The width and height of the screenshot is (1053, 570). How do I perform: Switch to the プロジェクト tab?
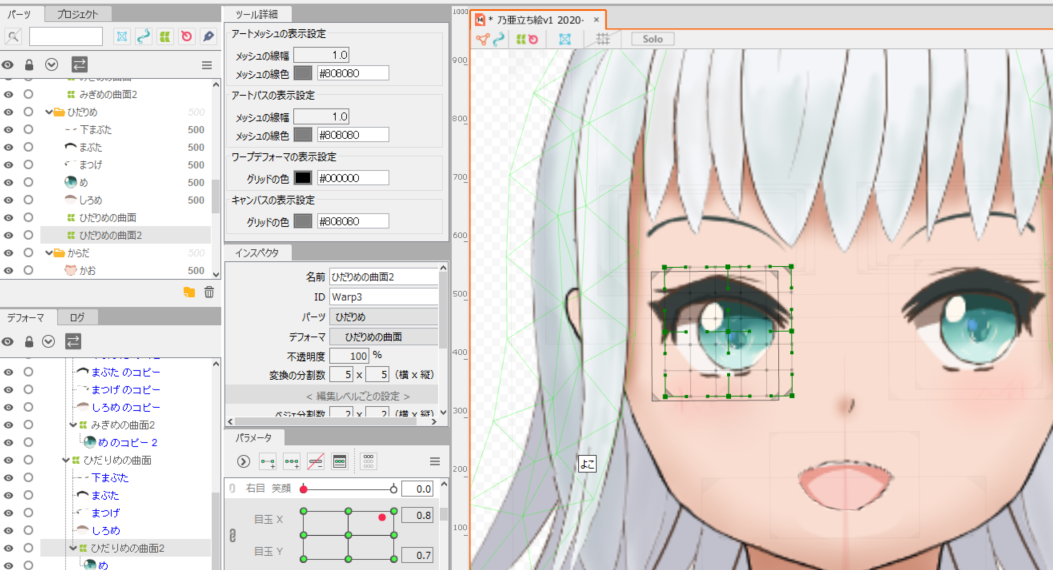(77, 14)
